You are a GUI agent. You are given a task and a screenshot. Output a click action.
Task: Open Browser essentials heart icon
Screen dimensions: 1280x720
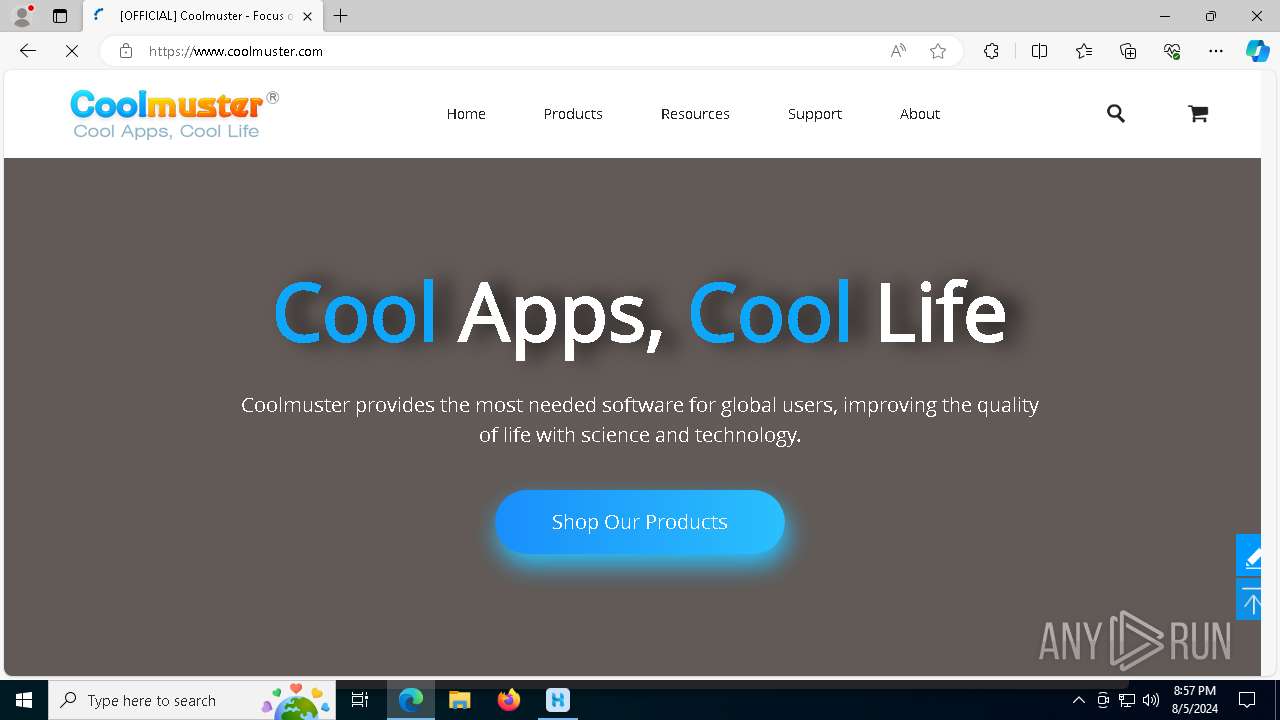pos(1172,51)
